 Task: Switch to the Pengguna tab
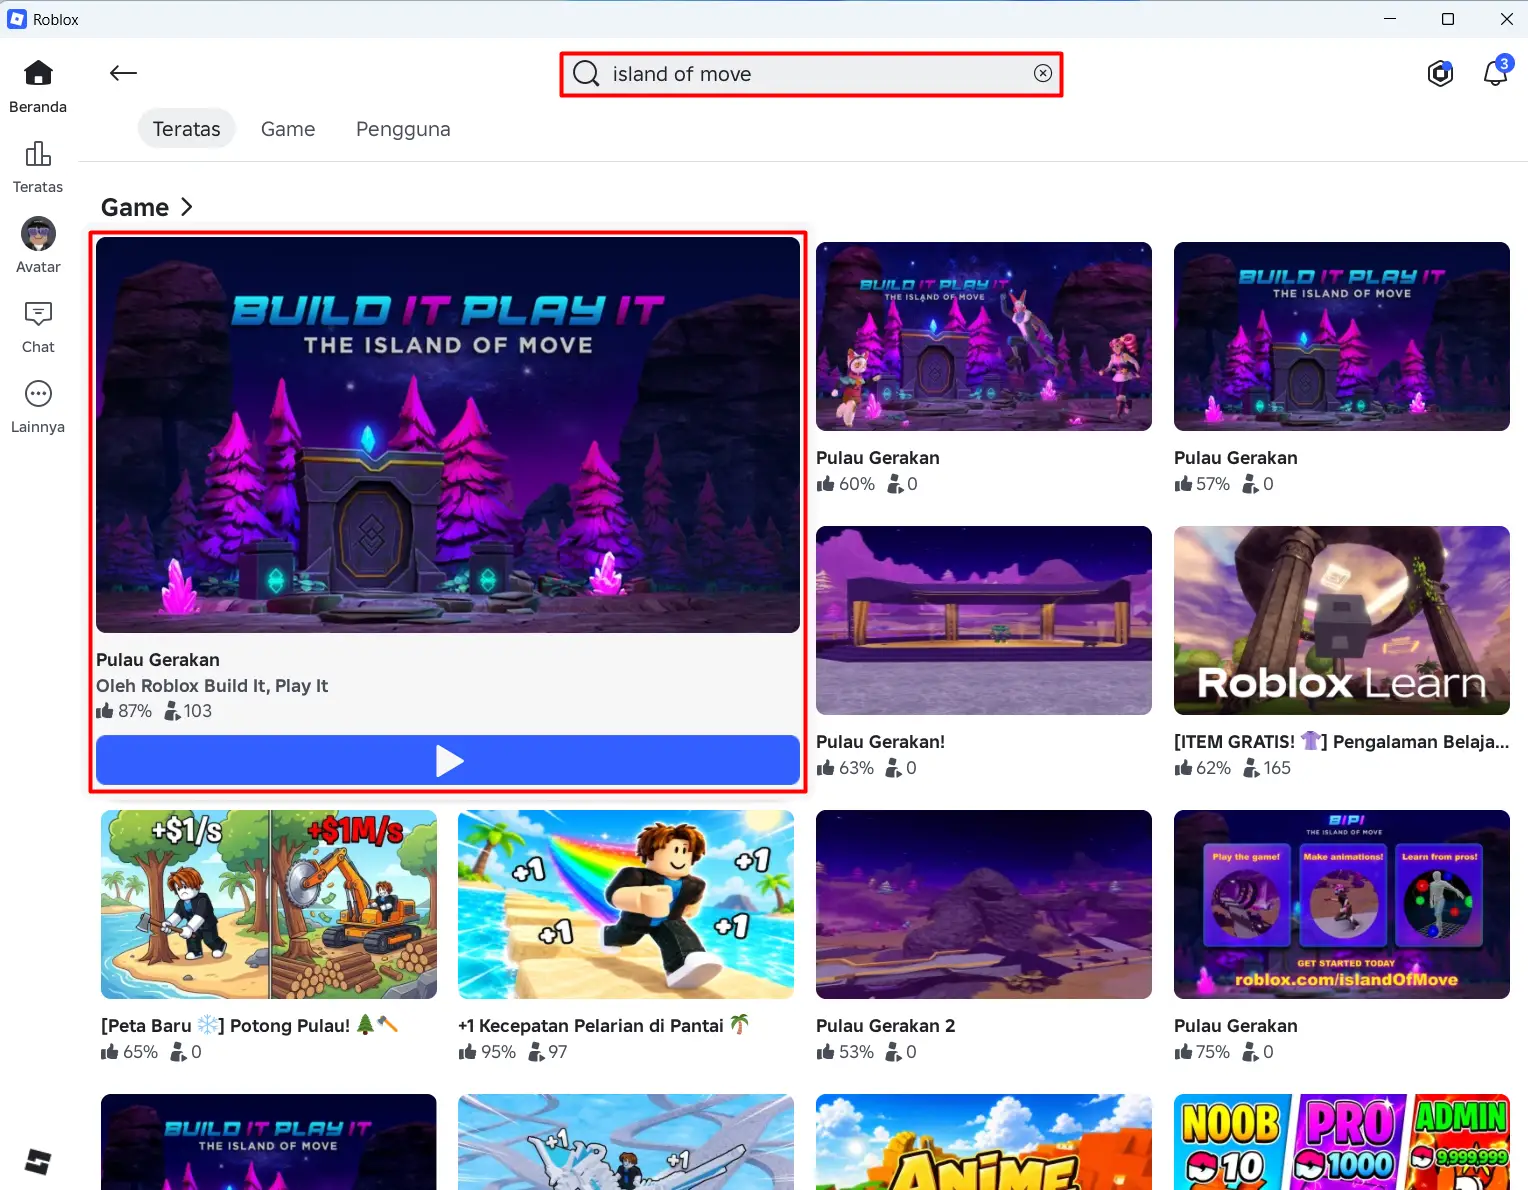[403, 129]
